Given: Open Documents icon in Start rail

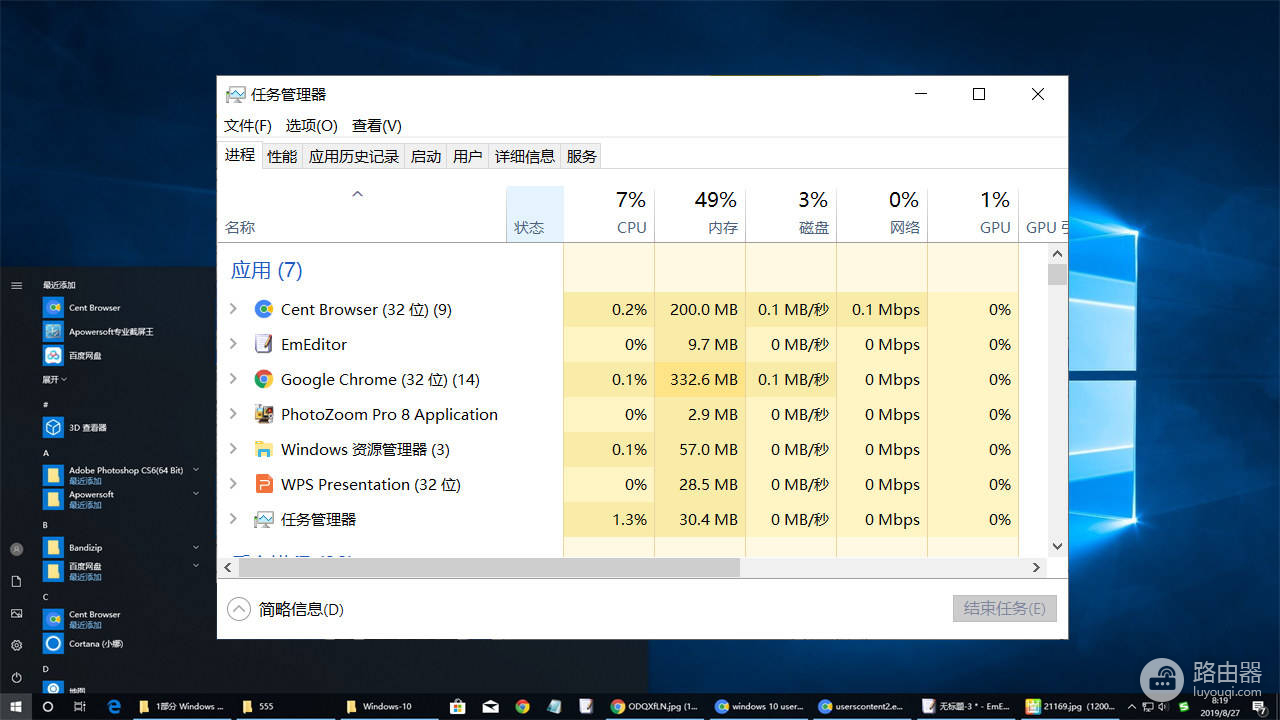Looking at the screenshot, I should pos(16,581).
